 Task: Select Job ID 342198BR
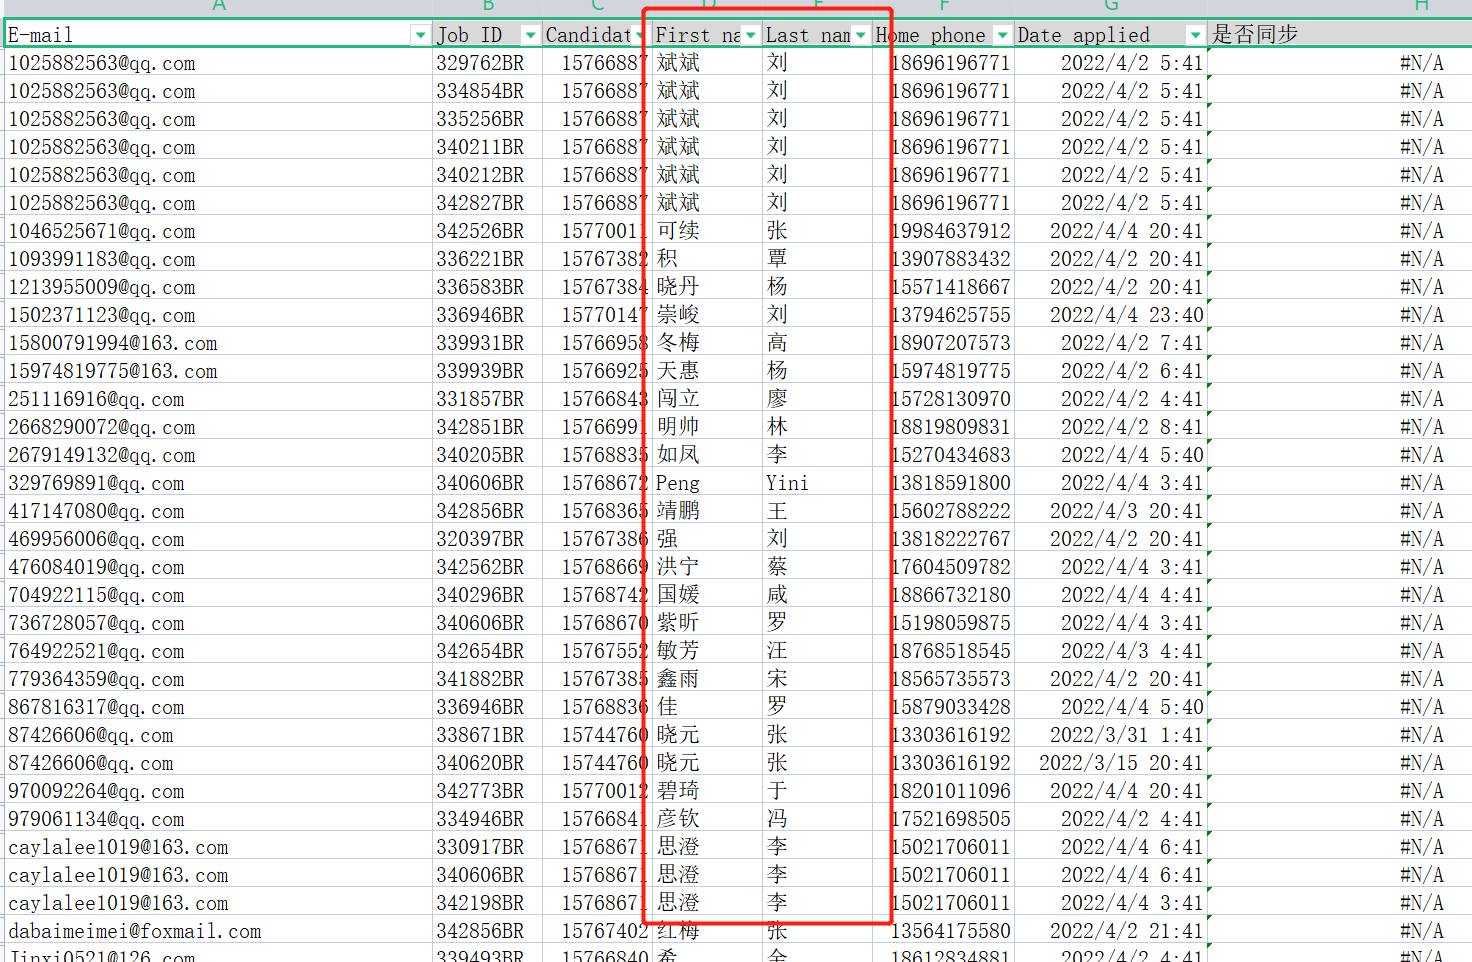click(x=480, y=903)
